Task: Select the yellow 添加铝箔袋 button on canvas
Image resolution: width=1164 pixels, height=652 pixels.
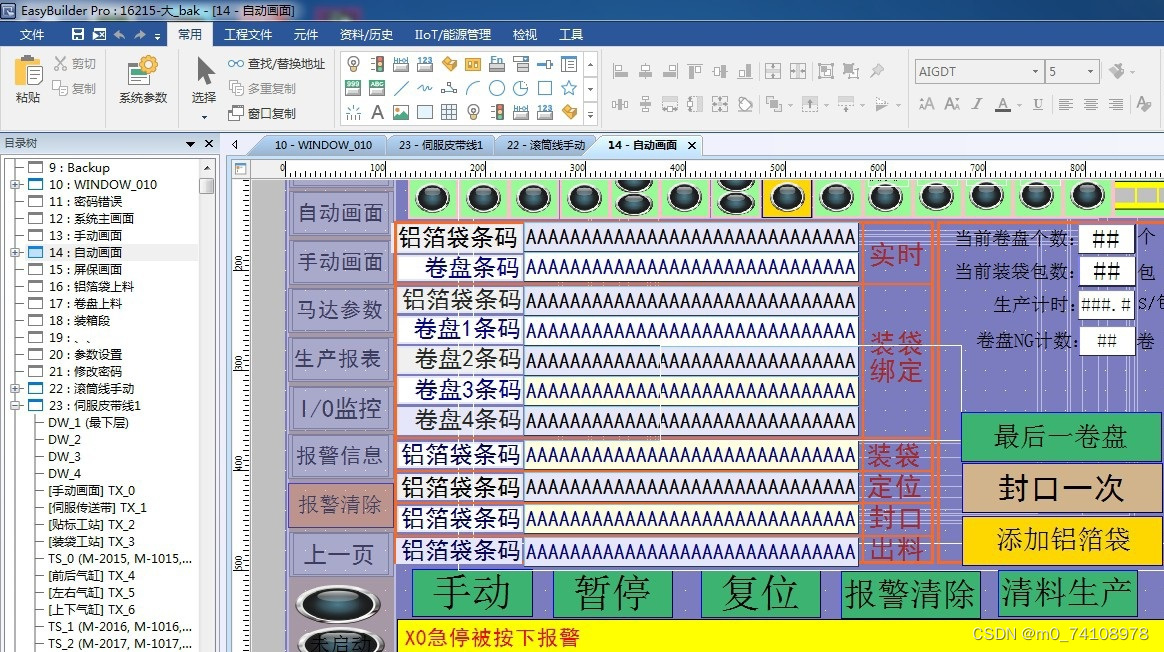Action: pyautogui.click(x=1062, y=540)
